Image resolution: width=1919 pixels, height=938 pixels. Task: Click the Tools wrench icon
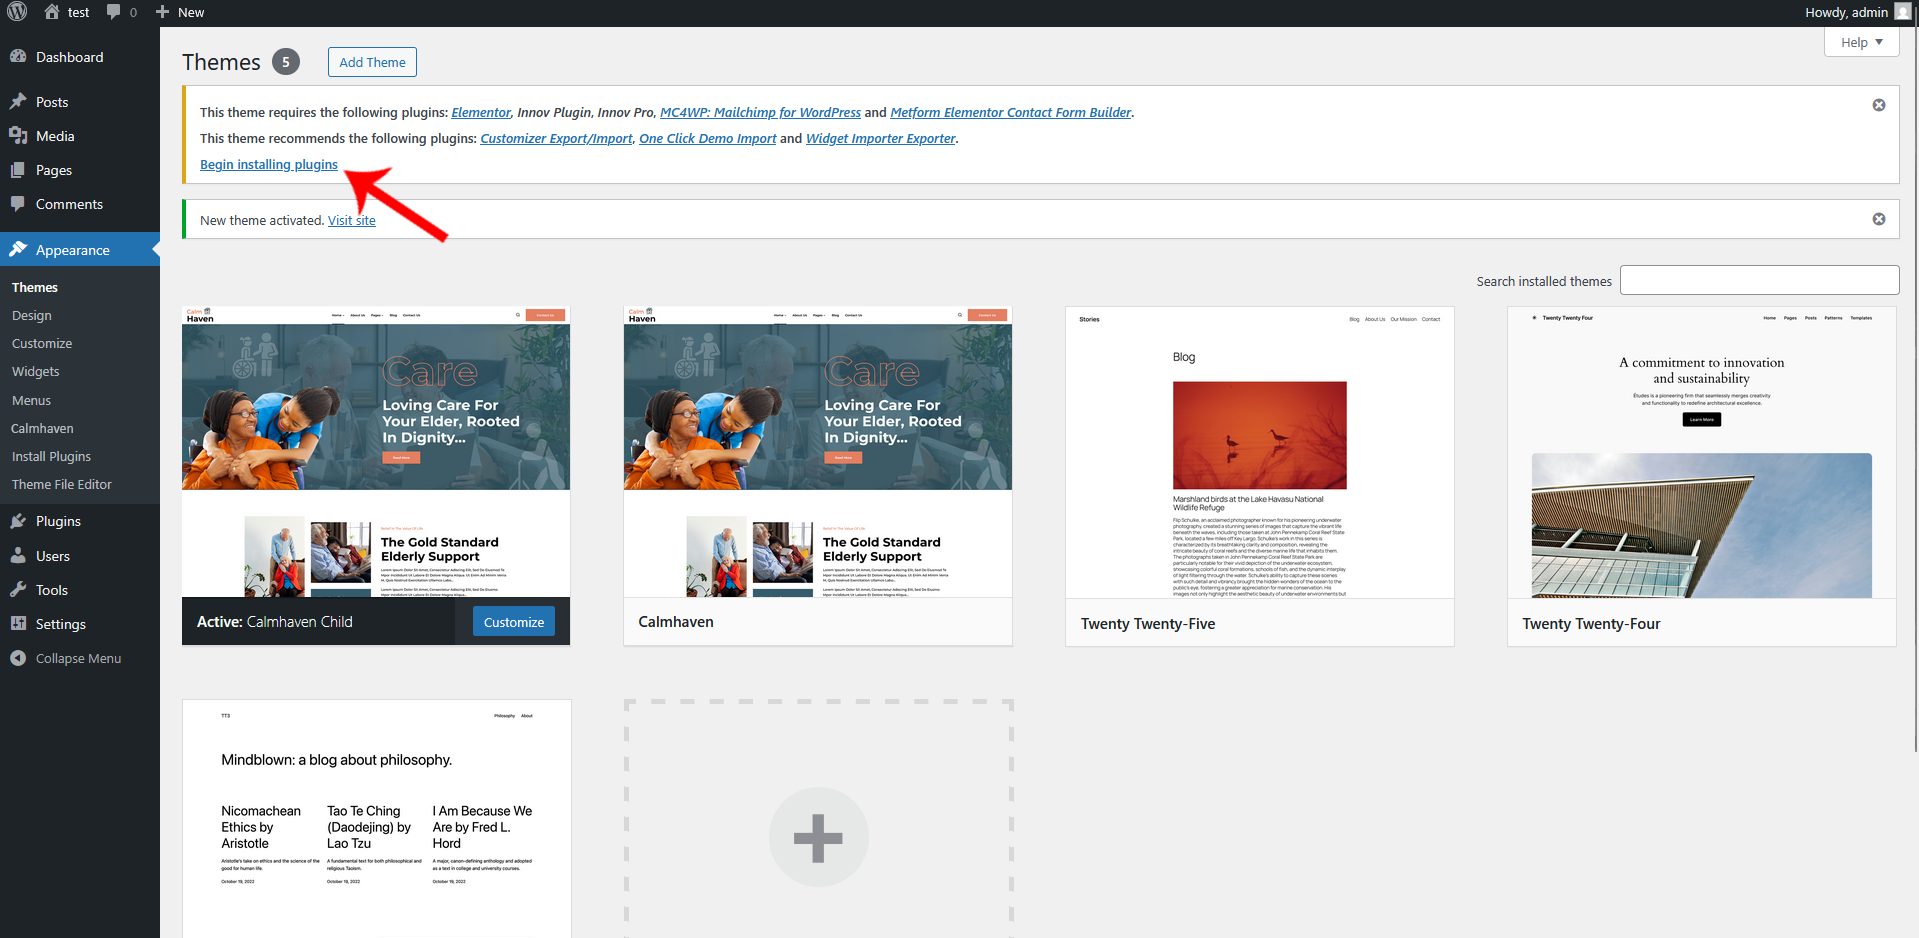pyautogui.click(x=18, y=590)
